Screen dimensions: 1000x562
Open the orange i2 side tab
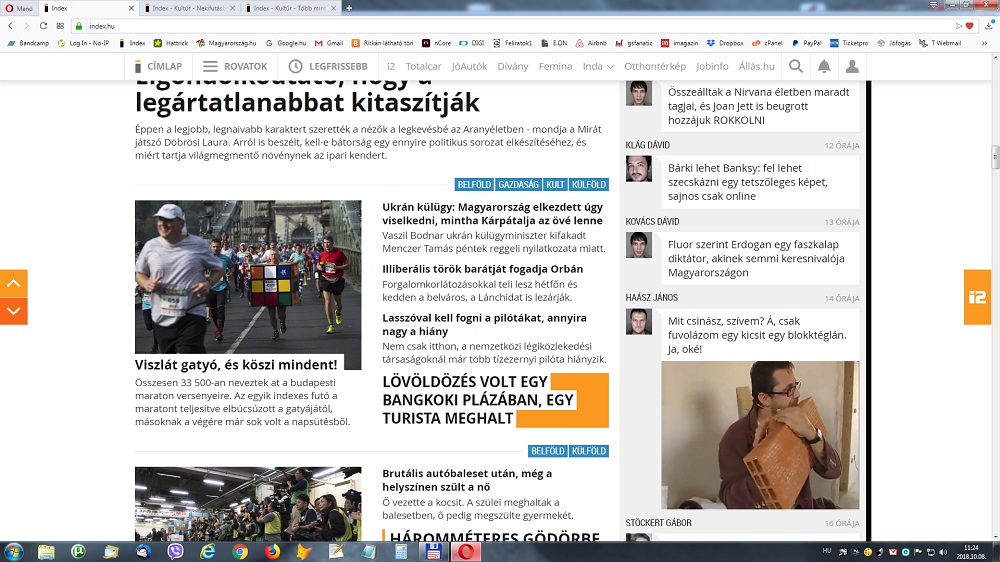977,297
